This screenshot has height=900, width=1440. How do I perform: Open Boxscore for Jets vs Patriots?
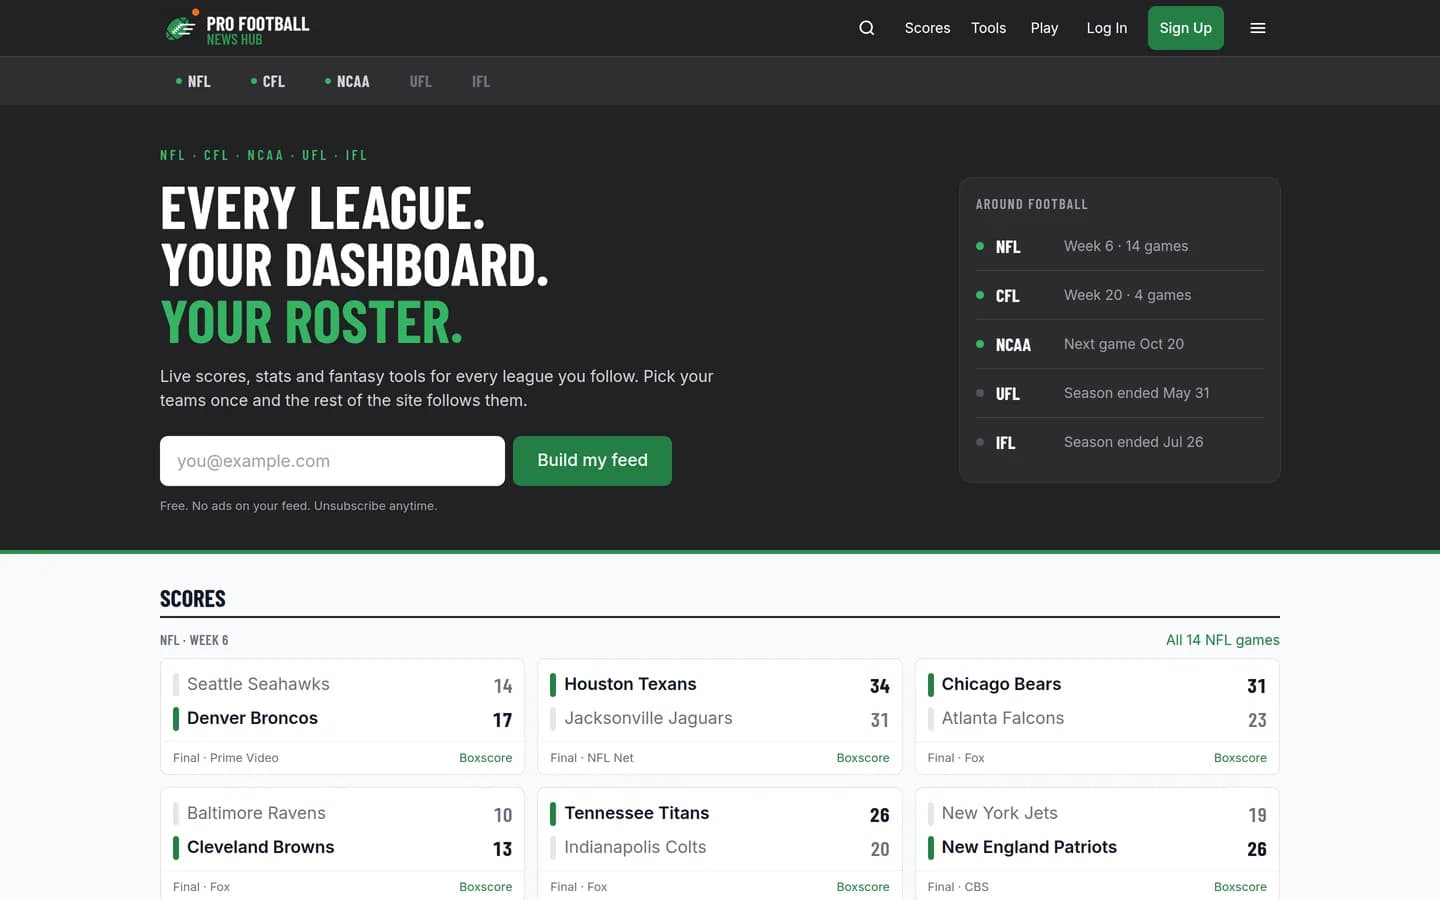(1240, 887)
